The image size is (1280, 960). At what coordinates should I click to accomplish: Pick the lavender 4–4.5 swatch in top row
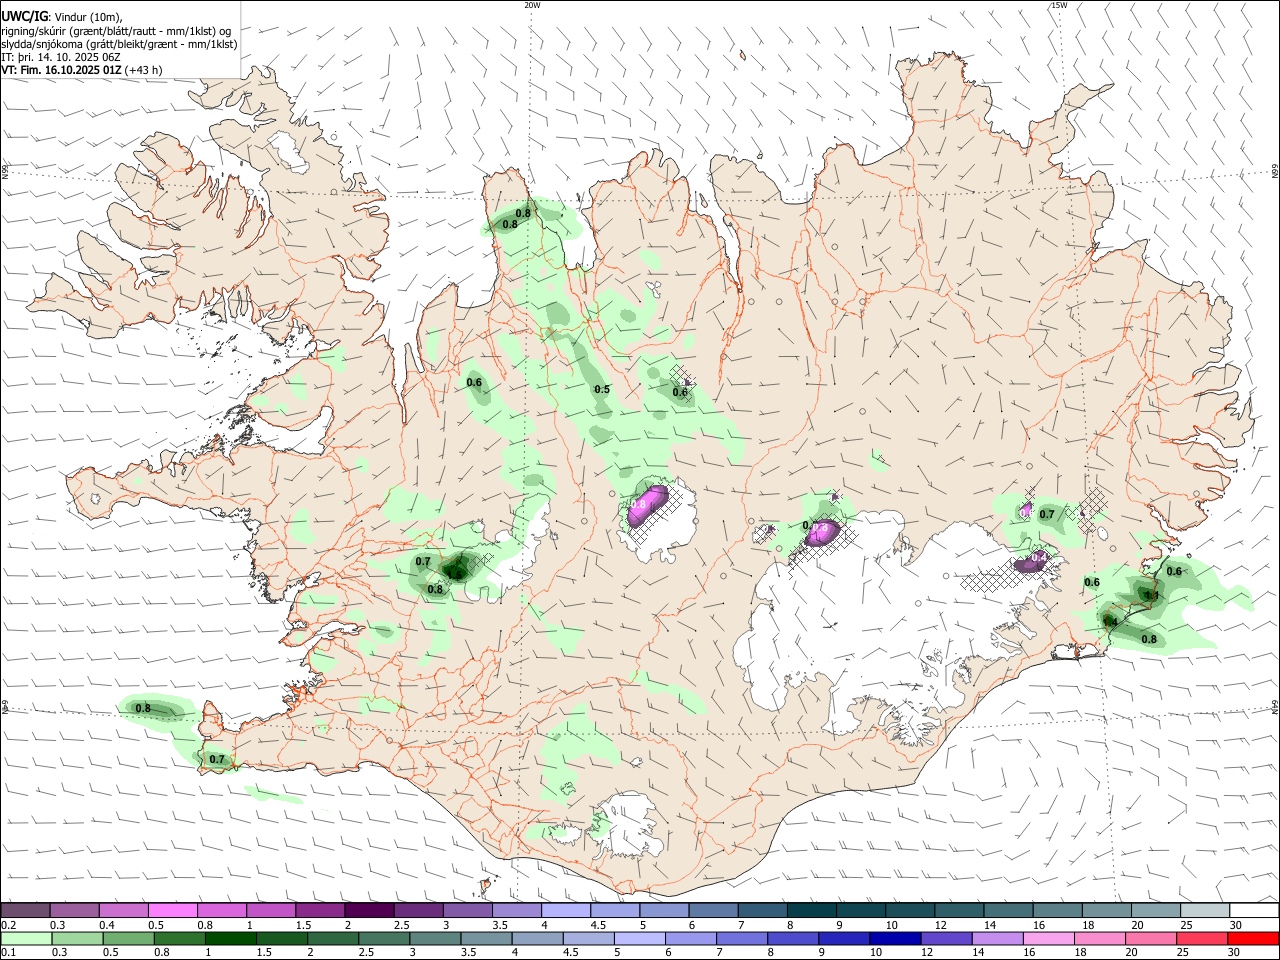click(566, 911)
